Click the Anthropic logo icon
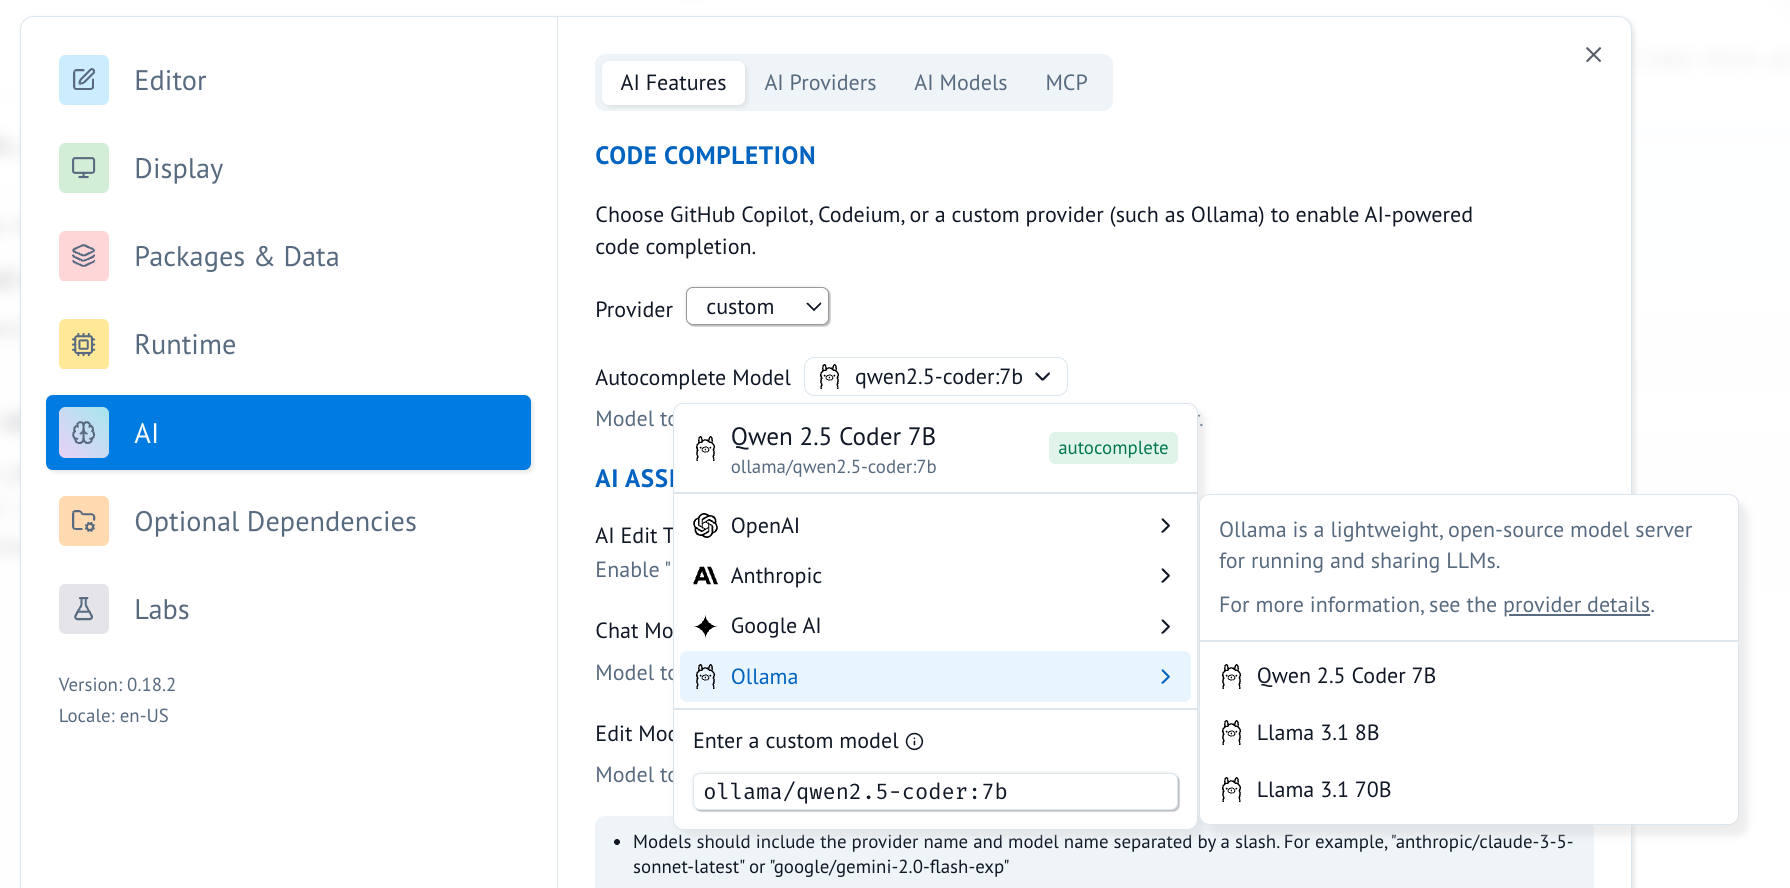Image resolution: width=1790 pixels, height=888 pixels. click(706, 575)
